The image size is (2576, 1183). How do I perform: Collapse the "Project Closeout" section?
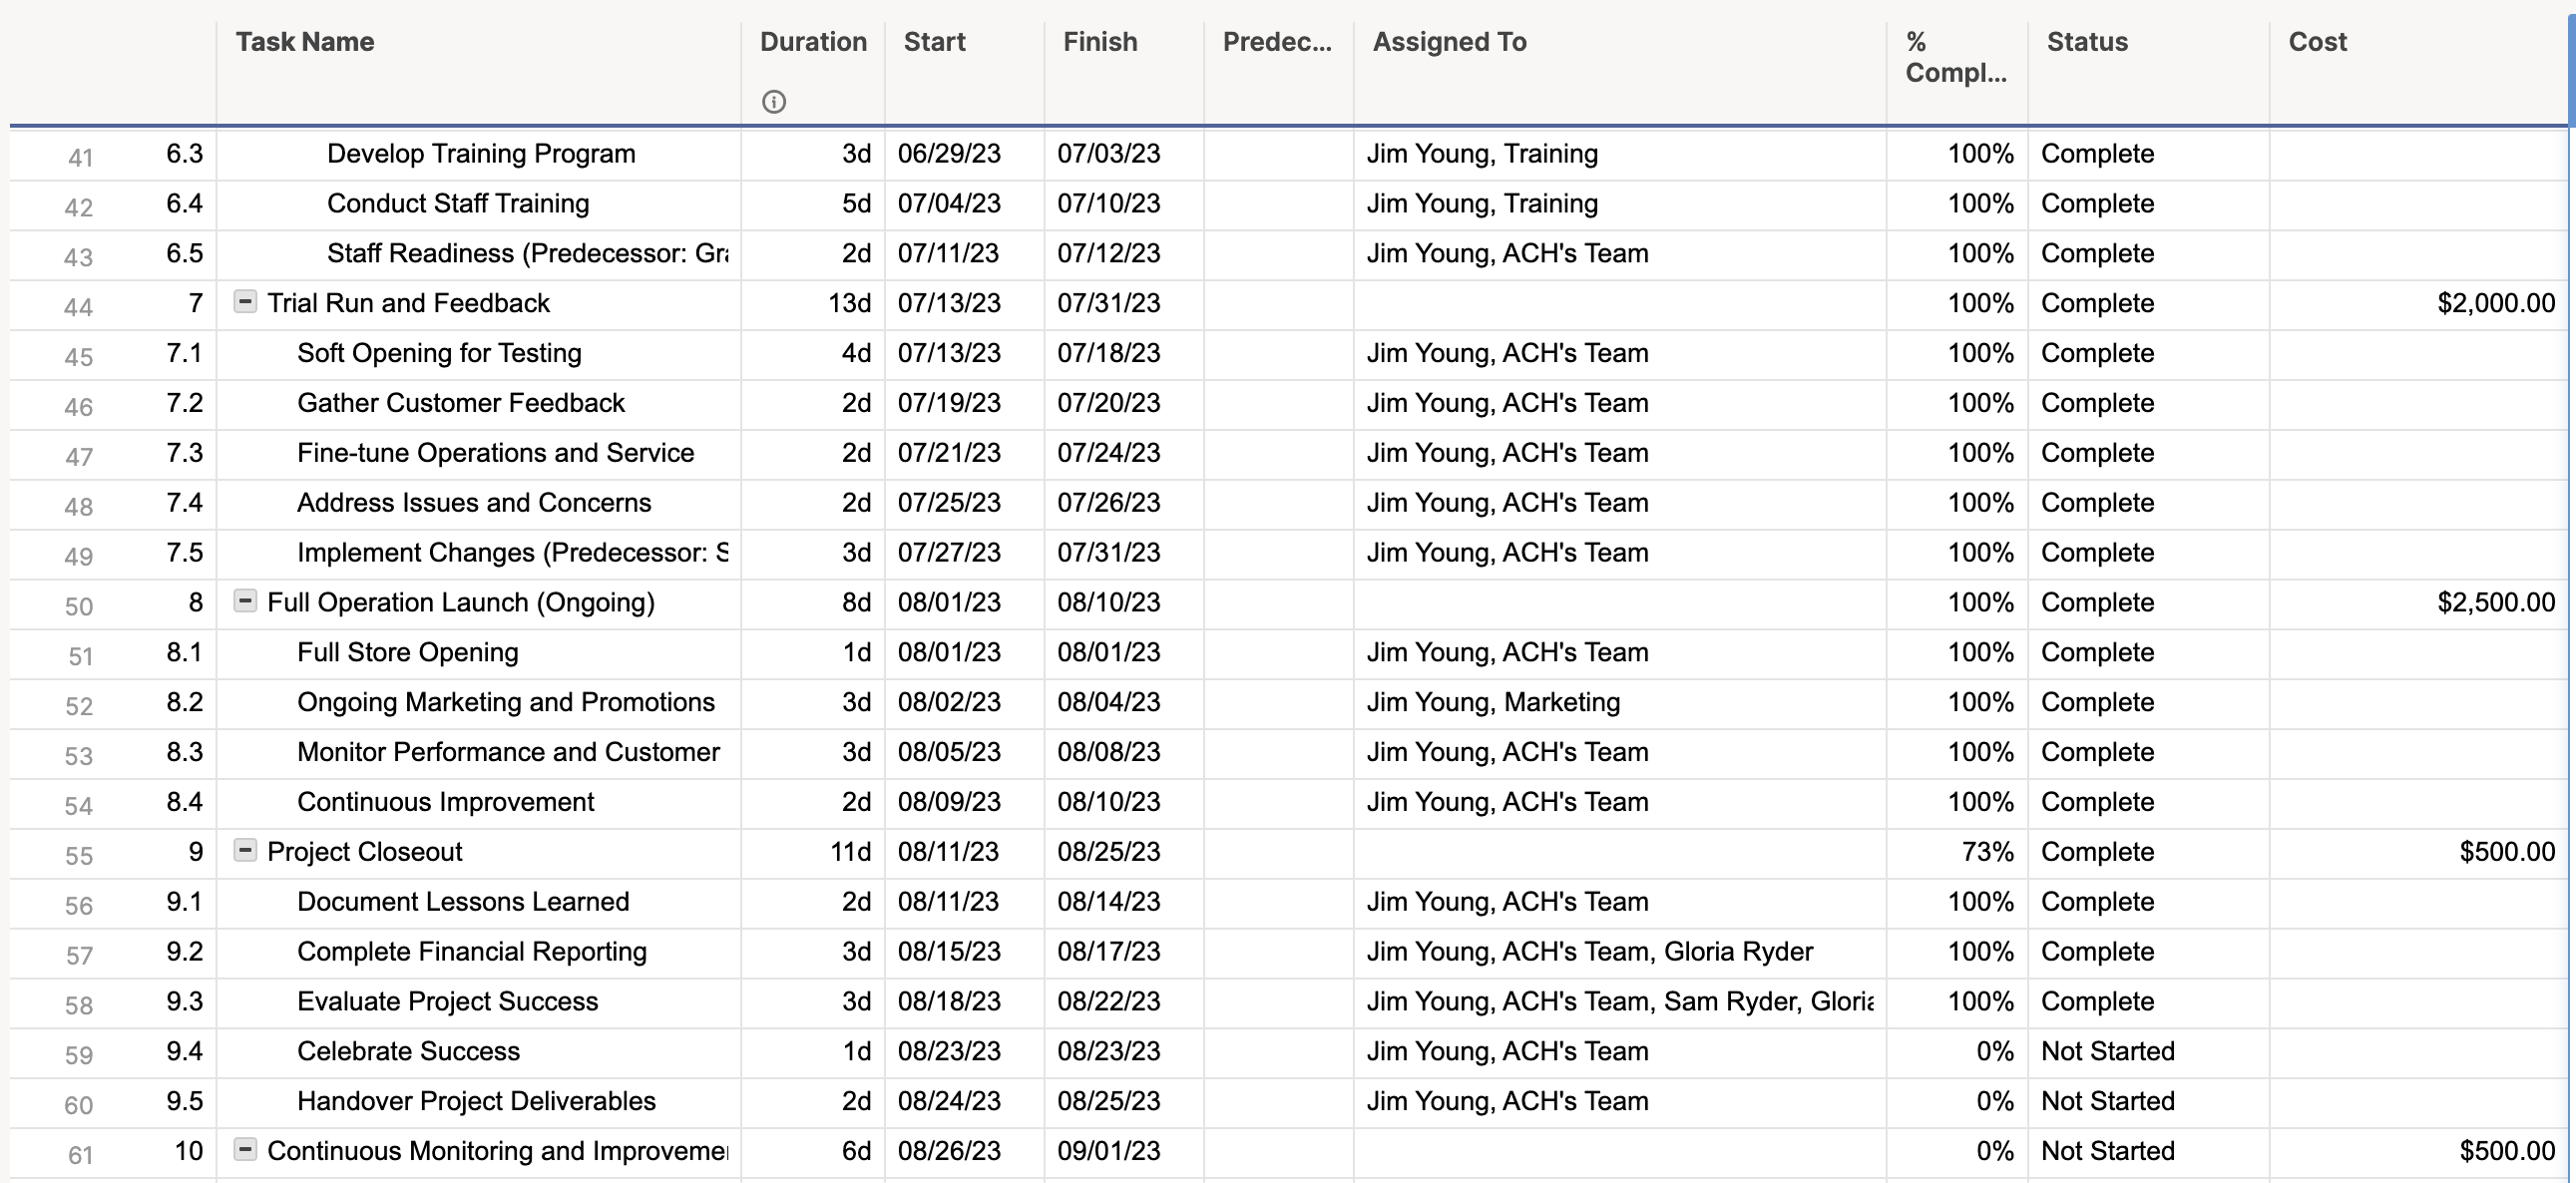[x=246, y=851]
